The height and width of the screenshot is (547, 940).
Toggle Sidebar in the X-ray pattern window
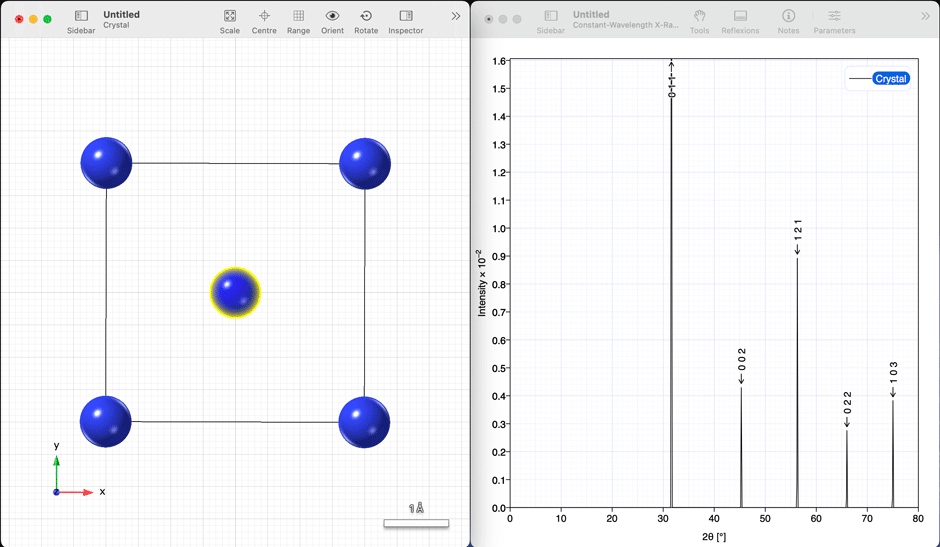(x=550, y=17)
